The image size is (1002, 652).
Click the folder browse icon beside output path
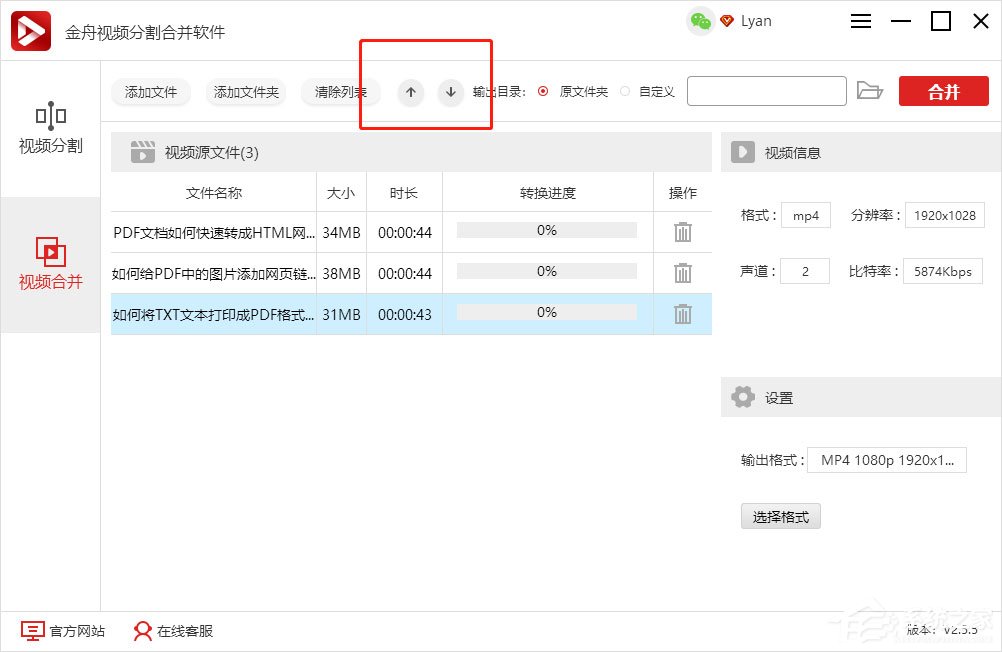tap(870, 90)
